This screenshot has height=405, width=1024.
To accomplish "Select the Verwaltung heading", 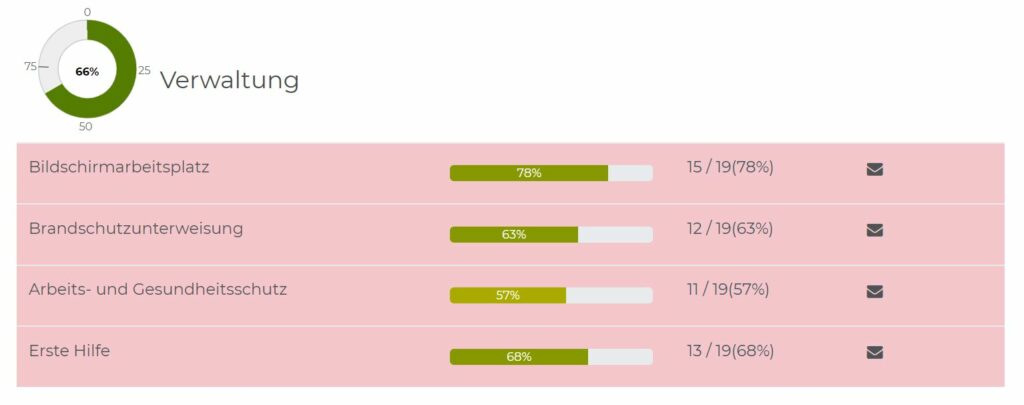I will point(229,80).
